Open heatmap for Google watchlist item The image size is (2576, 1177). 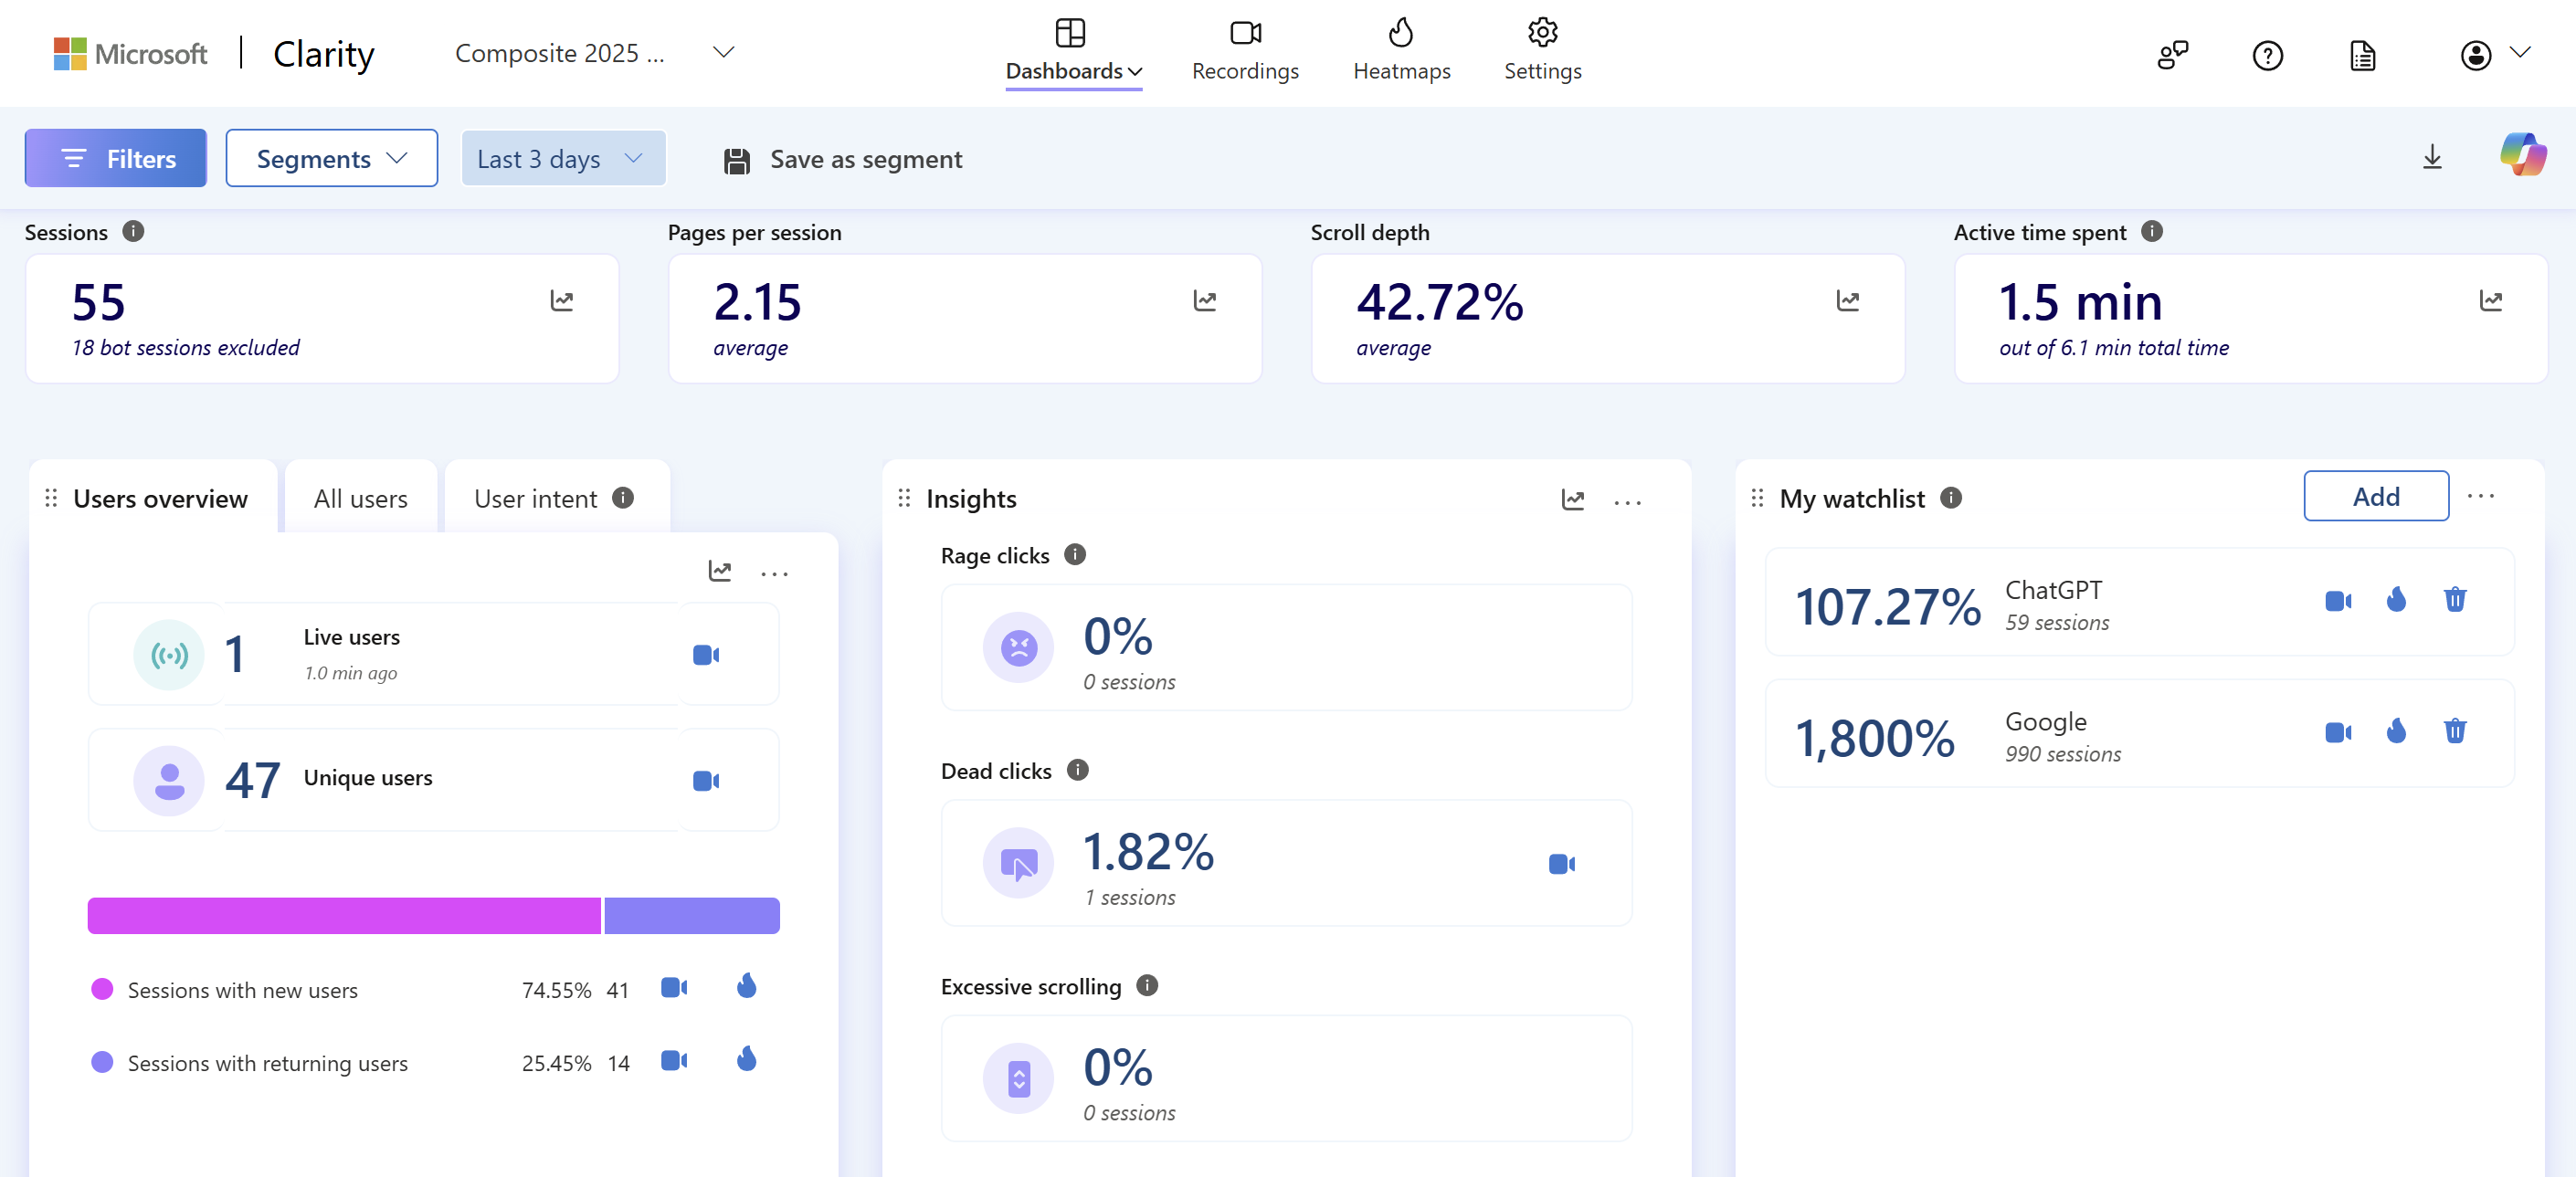(x=2395, y=731)
